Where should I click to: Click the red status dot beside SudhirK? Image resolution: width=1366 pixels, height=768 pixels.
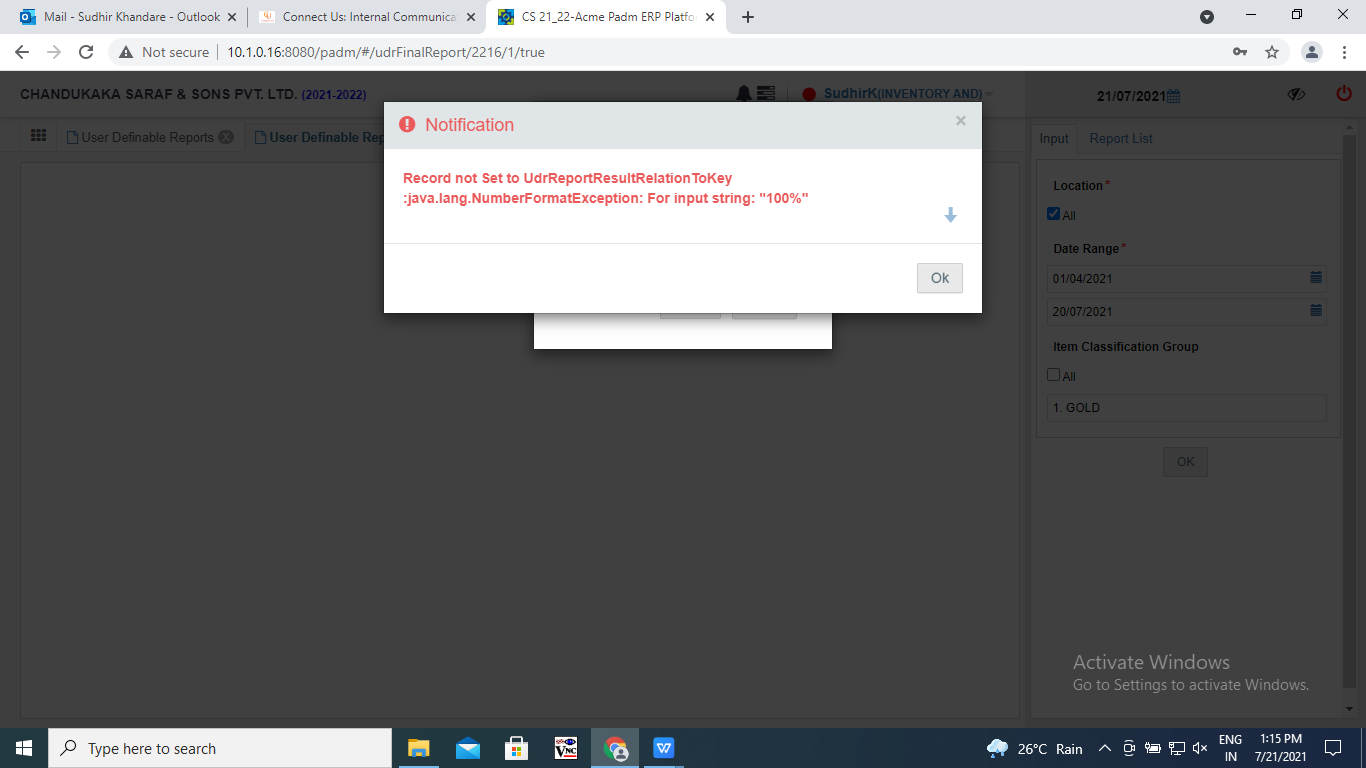click(810, 94)
